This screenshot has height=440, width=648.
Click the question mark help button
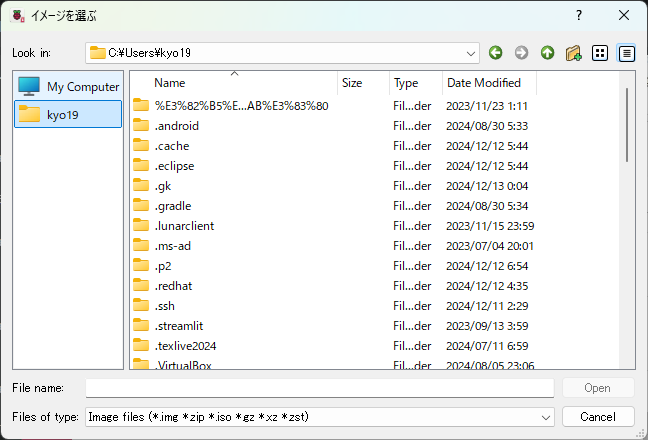tap(579, 15)
